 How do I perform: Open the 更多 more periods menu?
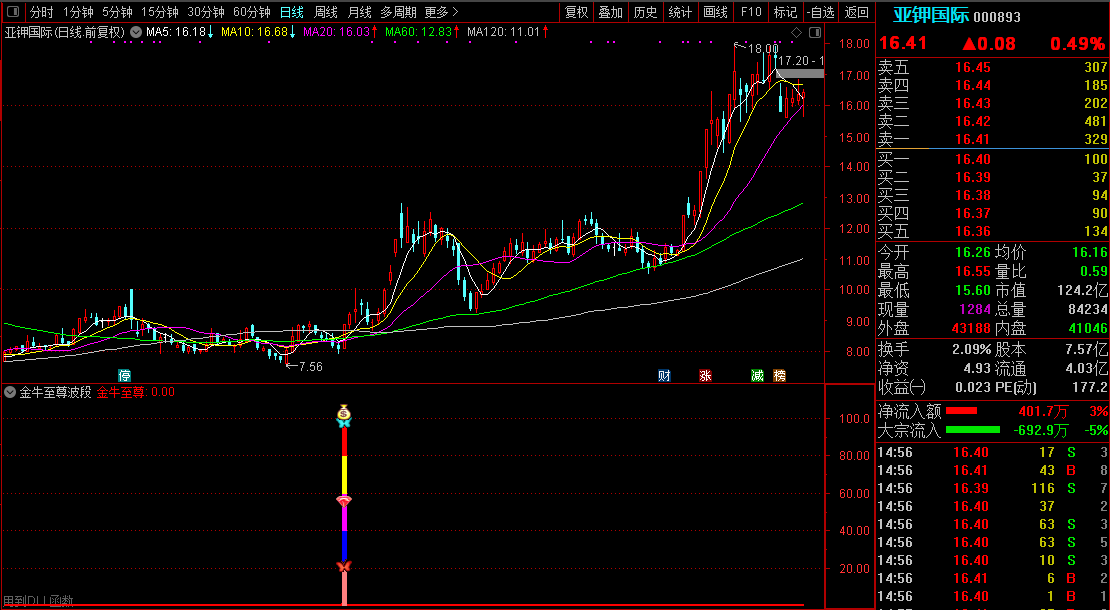[x=441, y=12]
